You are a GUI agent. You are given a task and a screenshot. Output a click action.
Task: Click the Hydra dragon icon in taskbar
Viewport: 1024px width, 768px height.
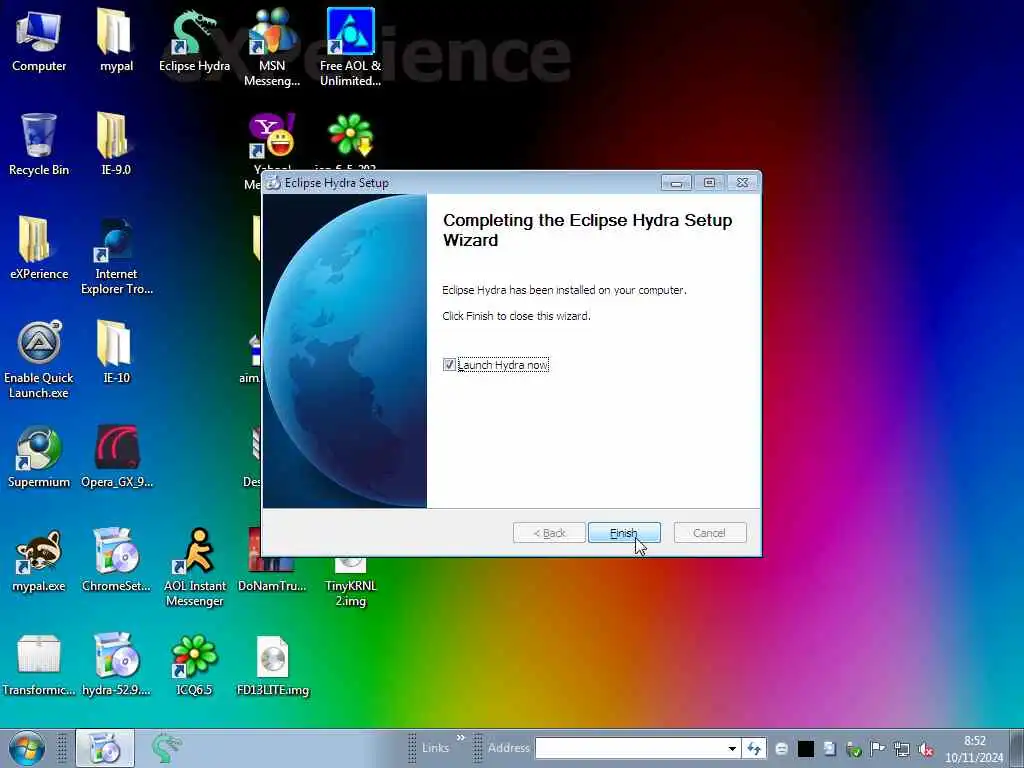click(x=166, y=748)
